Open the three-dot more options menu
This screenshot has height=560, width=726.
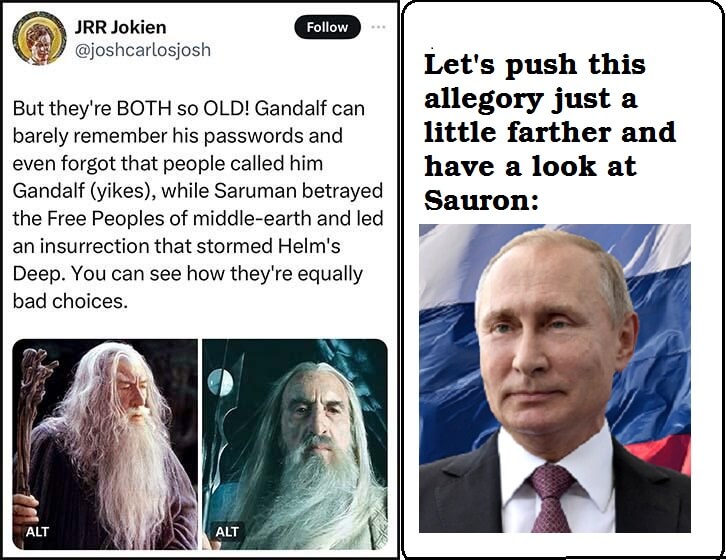pos(378,27)
